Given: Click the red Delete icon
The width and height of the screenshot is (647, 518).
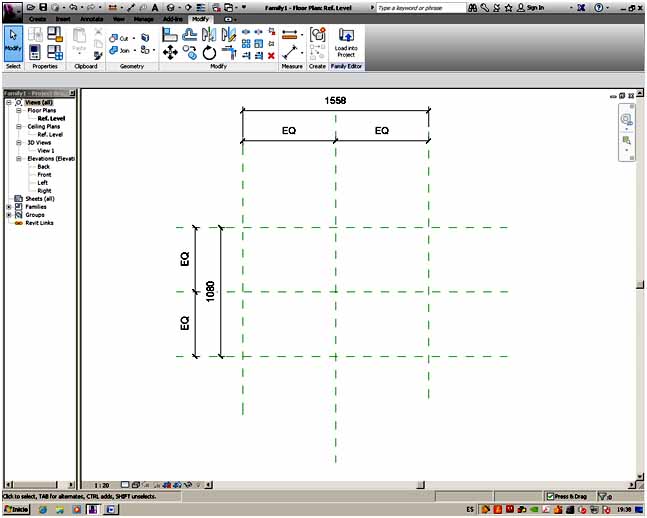Looking at the screenshot, I should point(271,56).
